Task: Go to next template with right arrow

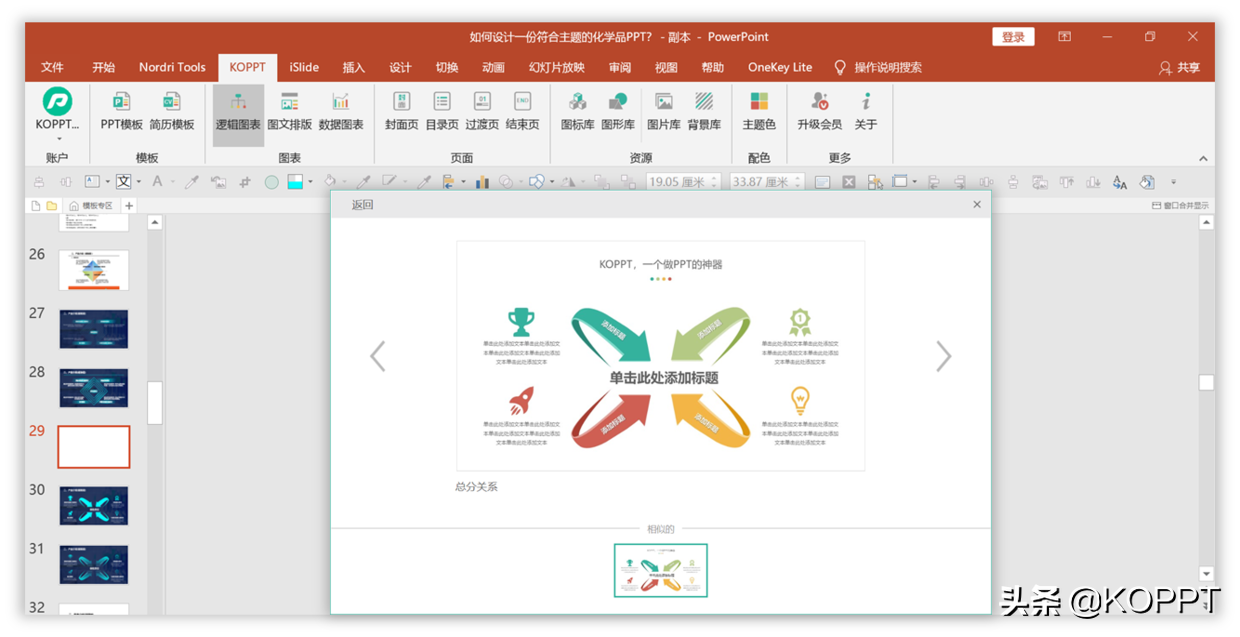Action: pyautogui.click(x=943, y=356)
